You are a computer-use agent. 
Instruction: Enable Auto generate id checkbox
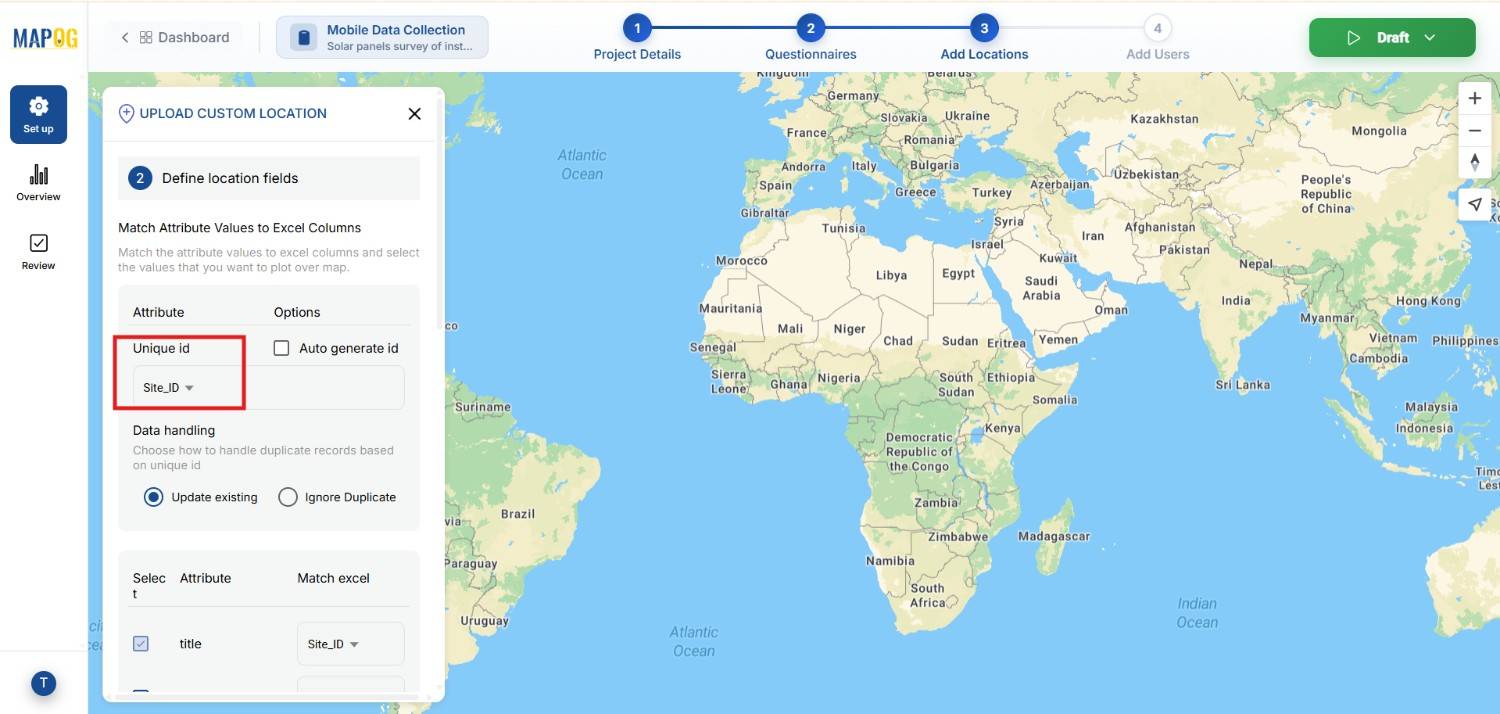(282, 348)
